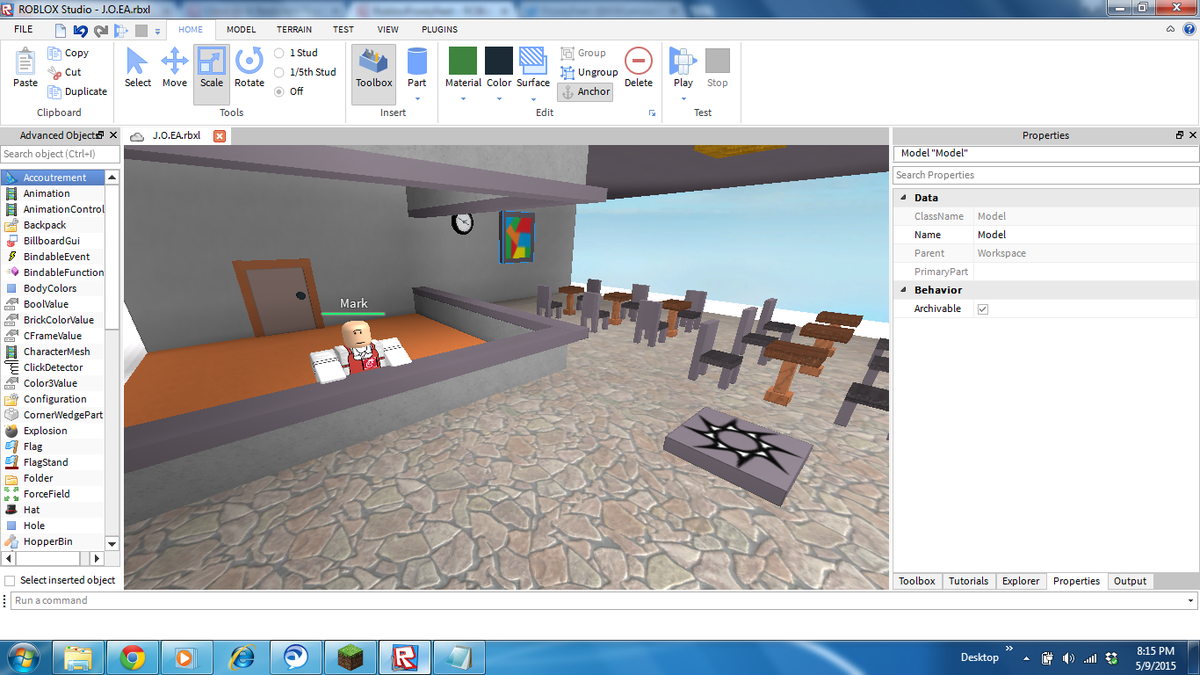Open the Surface dropdown arrow
1200x675 pixels.
533,98
